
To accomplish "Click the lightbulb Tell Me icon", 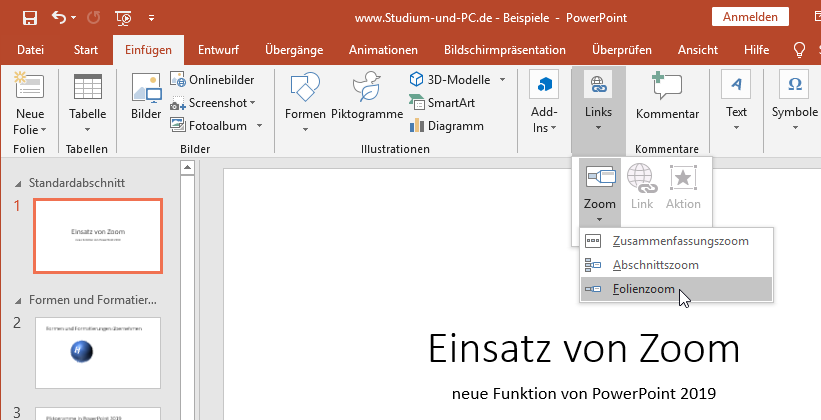I will 799,50.
